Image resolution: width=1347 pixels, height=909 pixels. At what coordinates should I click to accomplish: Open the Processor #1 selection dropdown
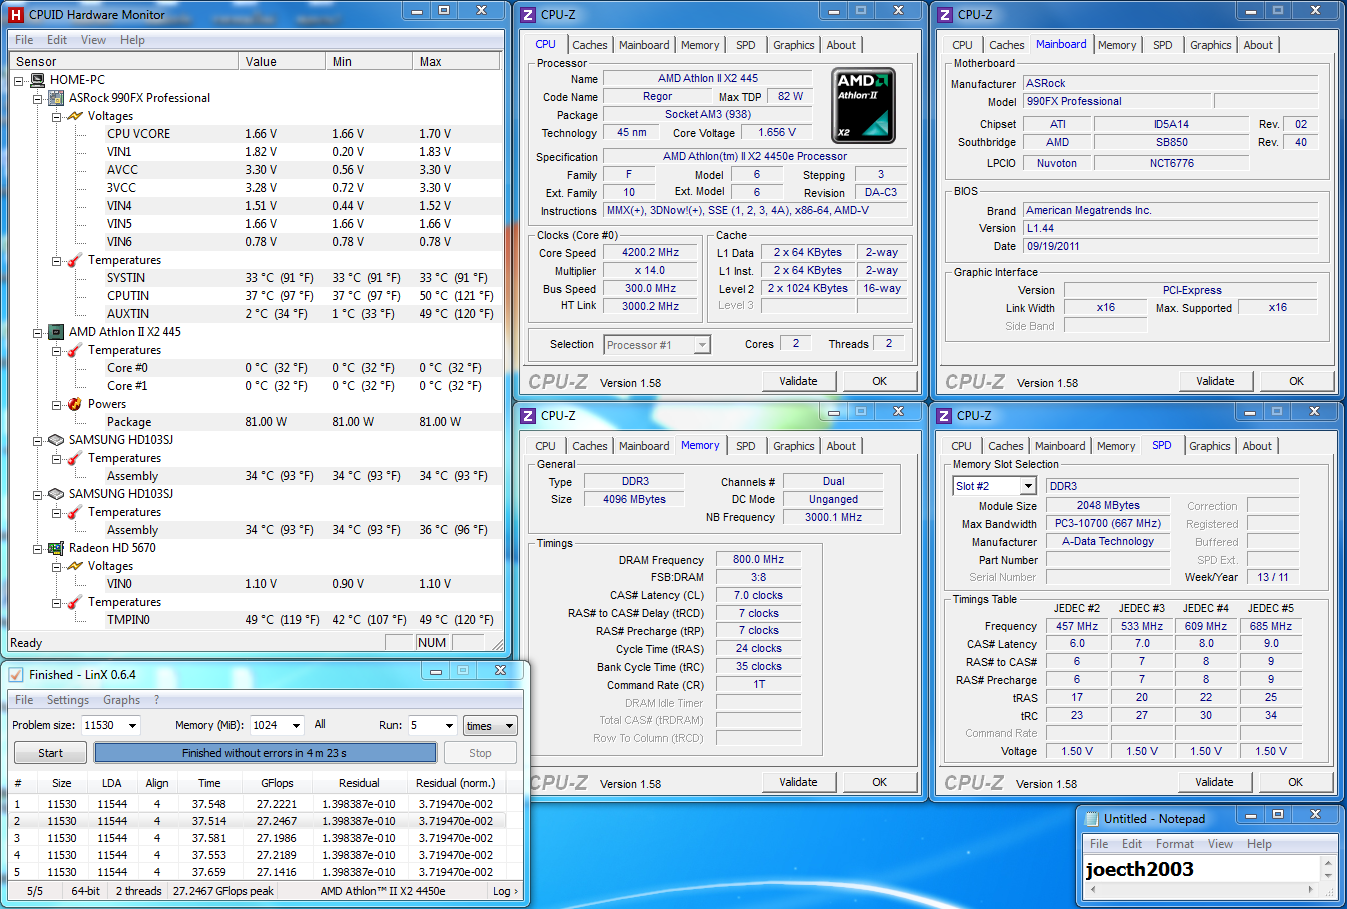click(x=702, y=345)
